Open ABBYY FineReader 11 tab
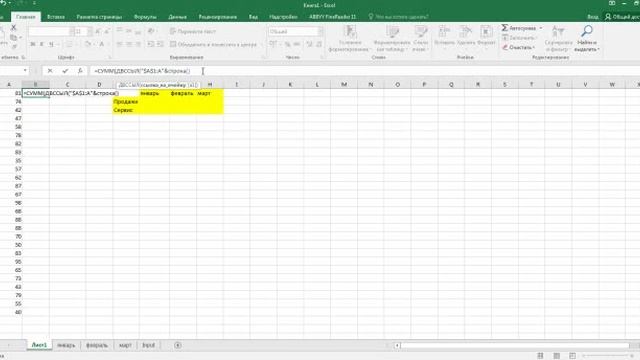The width and height of the screenshot is (640, 360). [332, 17]
